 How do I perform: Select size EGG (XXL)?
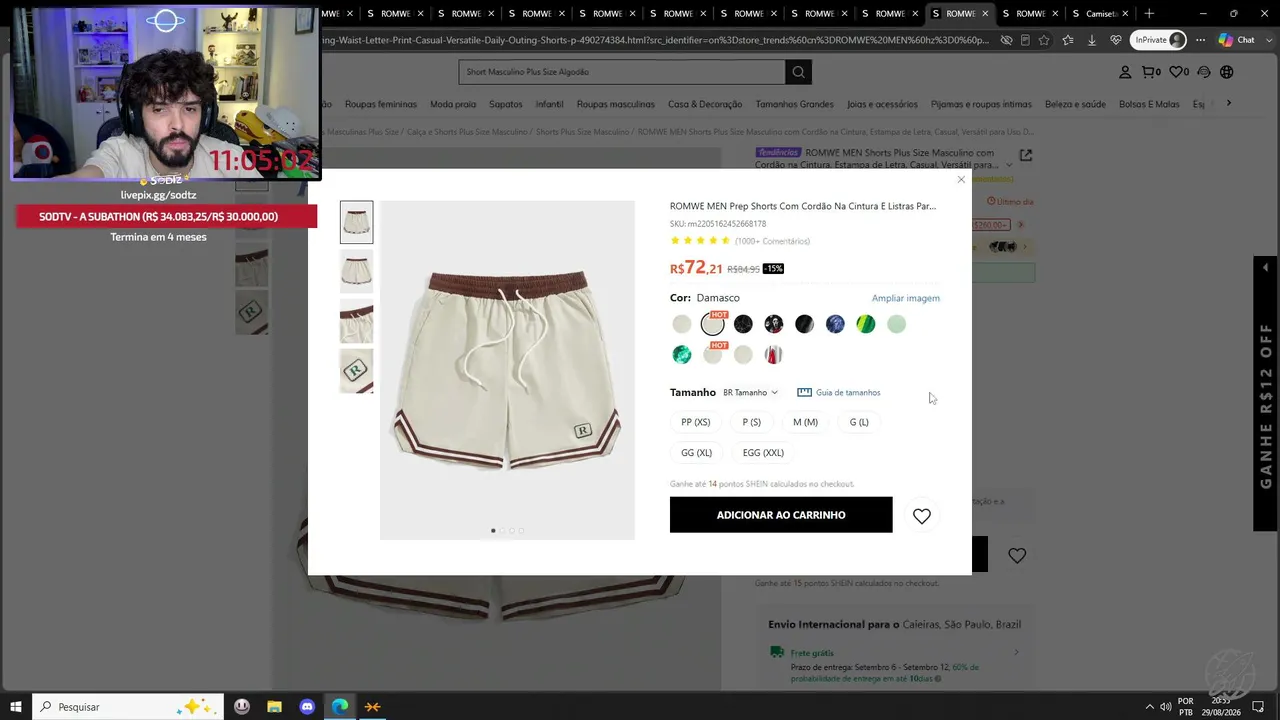click(763, 453)
